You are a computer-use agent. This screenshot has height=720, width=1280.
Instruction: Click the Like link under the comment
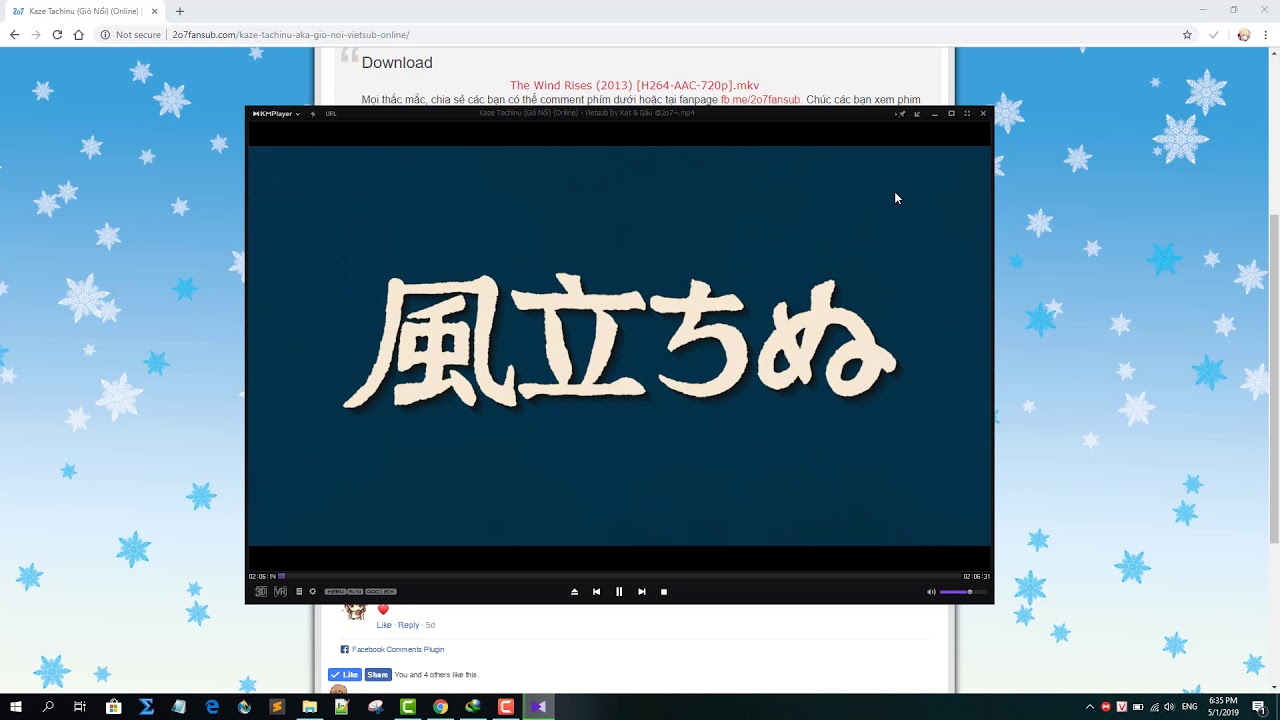coord(384,625)
